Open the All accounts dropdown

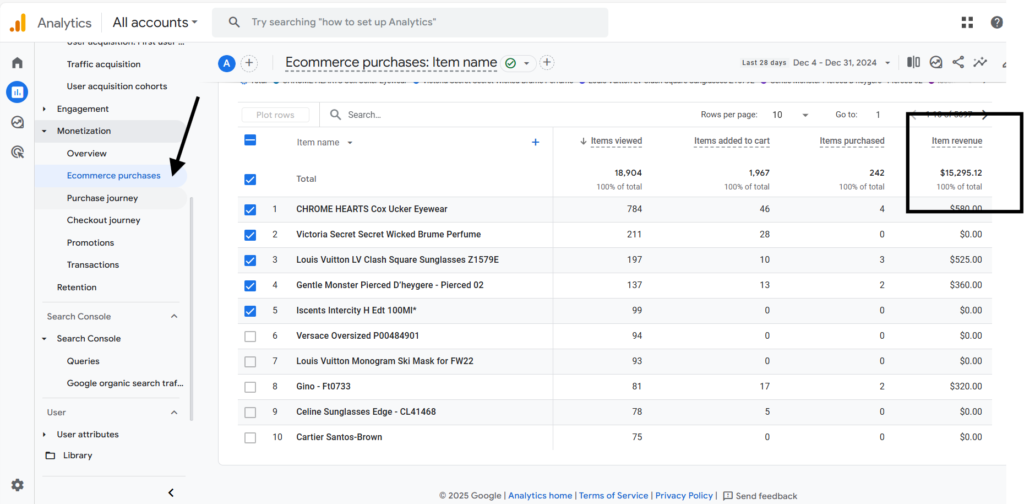(x=155, y=22)
